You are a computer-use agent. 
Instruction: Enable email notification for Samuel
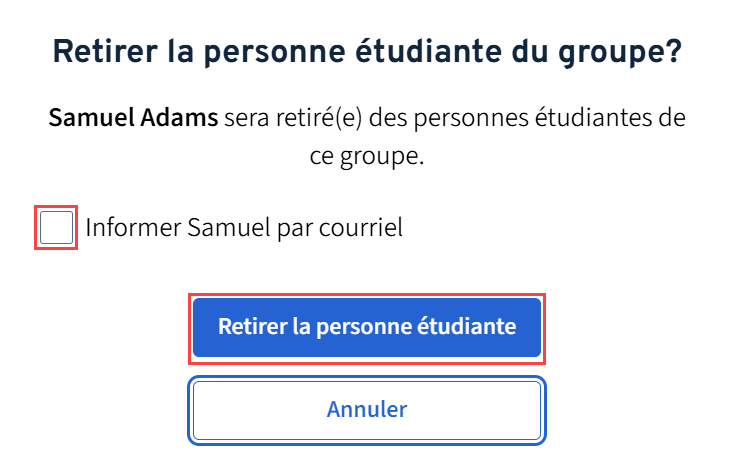[x=57, y=228]
